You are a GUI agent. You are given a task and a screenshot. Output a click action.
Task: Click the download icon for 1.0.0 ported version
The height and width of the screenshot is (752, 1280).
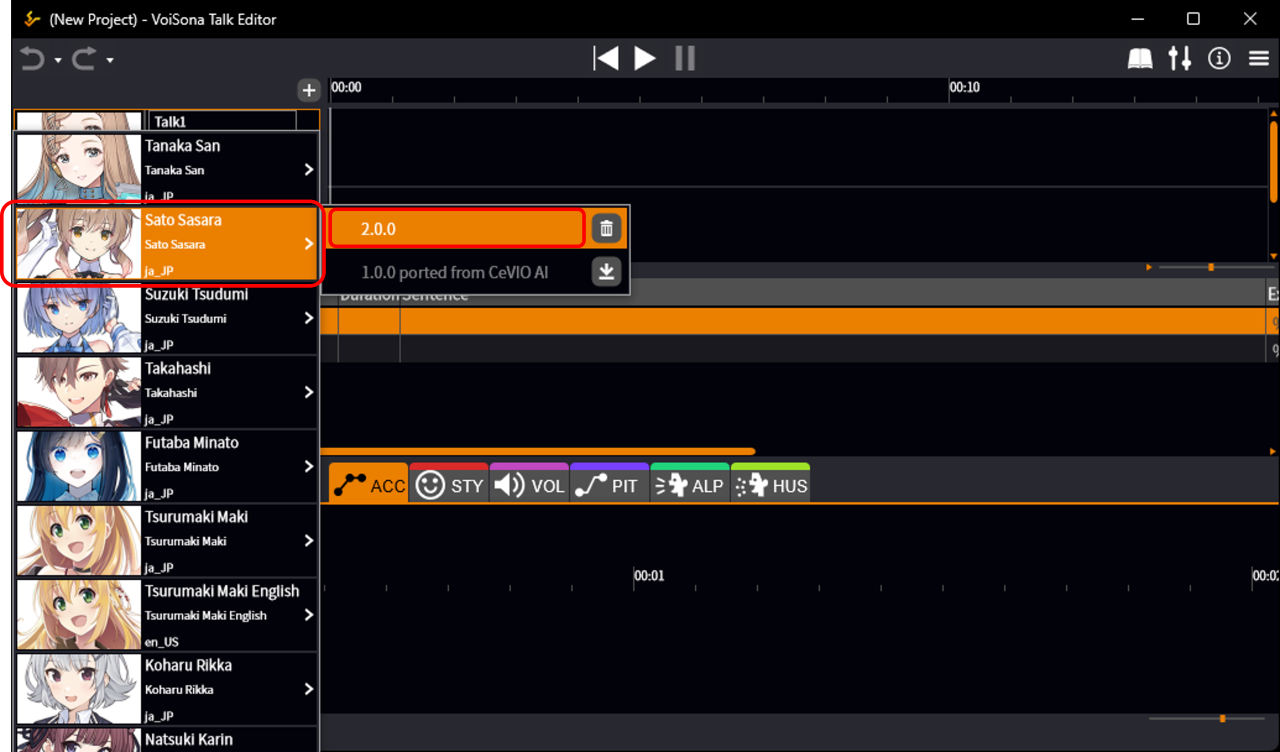605,271
